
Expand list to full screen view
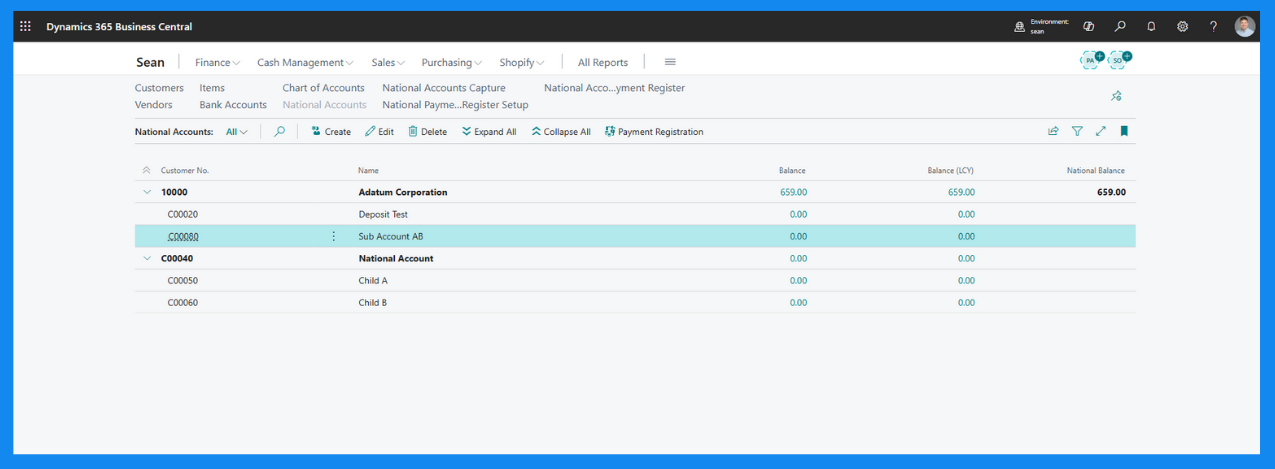click(1101, 131)
